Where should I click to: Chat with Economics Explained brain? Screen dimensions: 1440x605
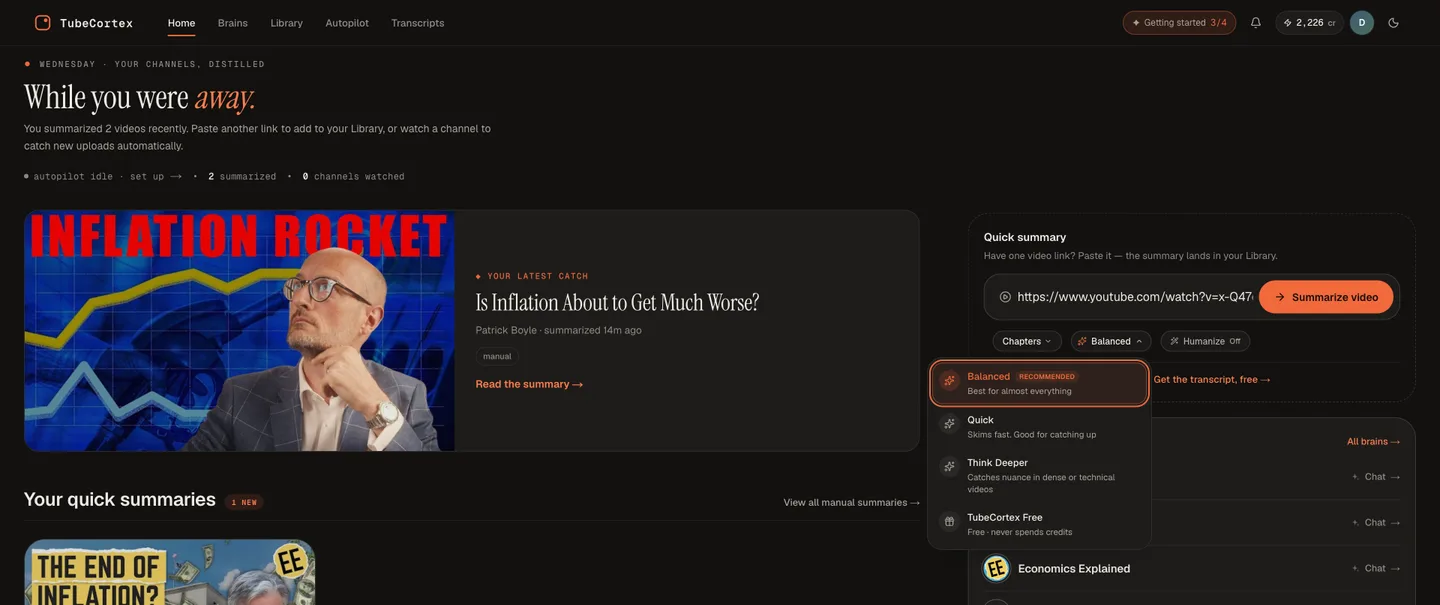pos(1376,569)
